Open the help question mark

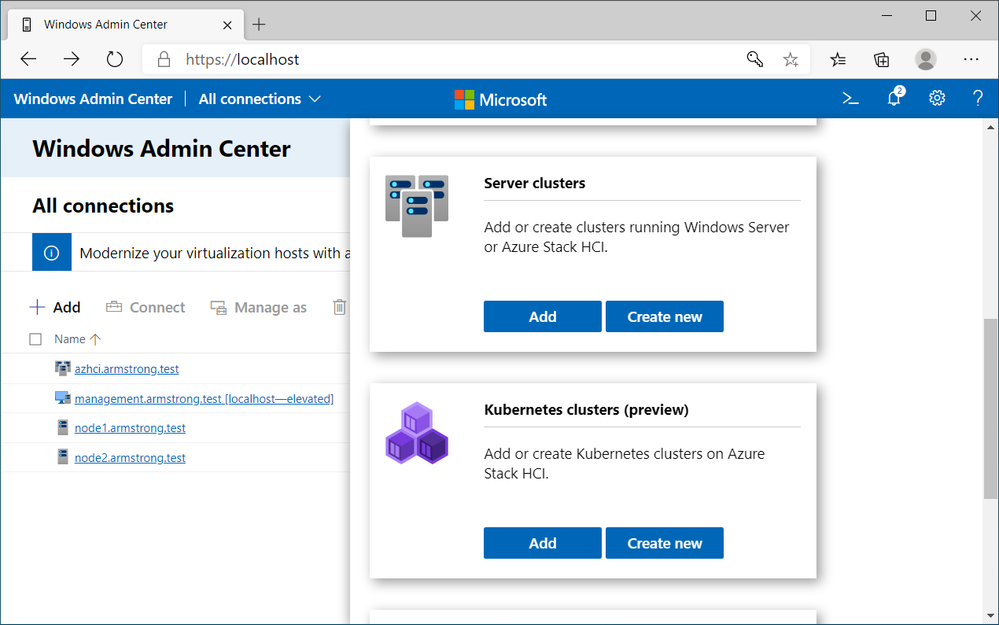tap(977, 98)
